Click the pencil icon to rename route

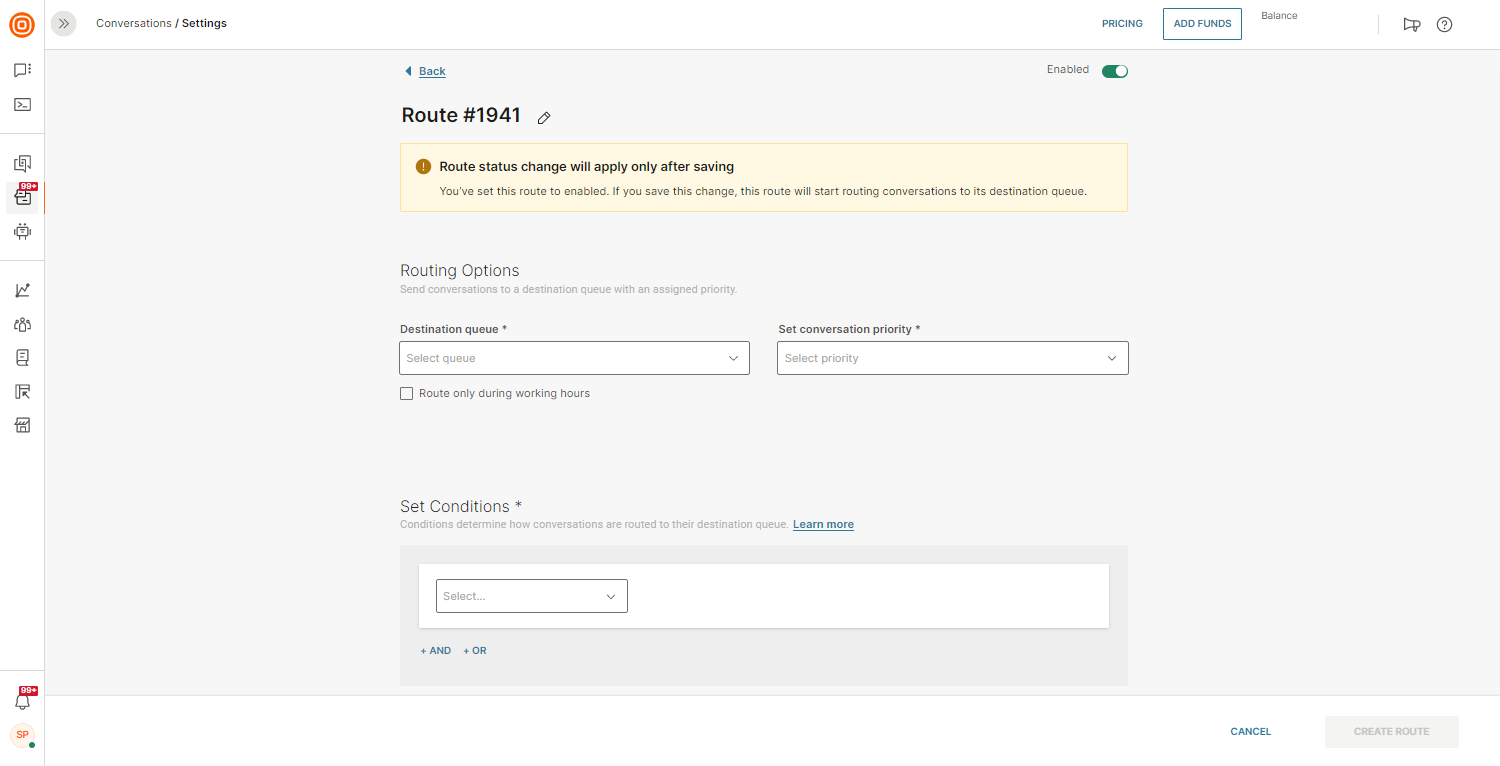[x=544, y=118]
